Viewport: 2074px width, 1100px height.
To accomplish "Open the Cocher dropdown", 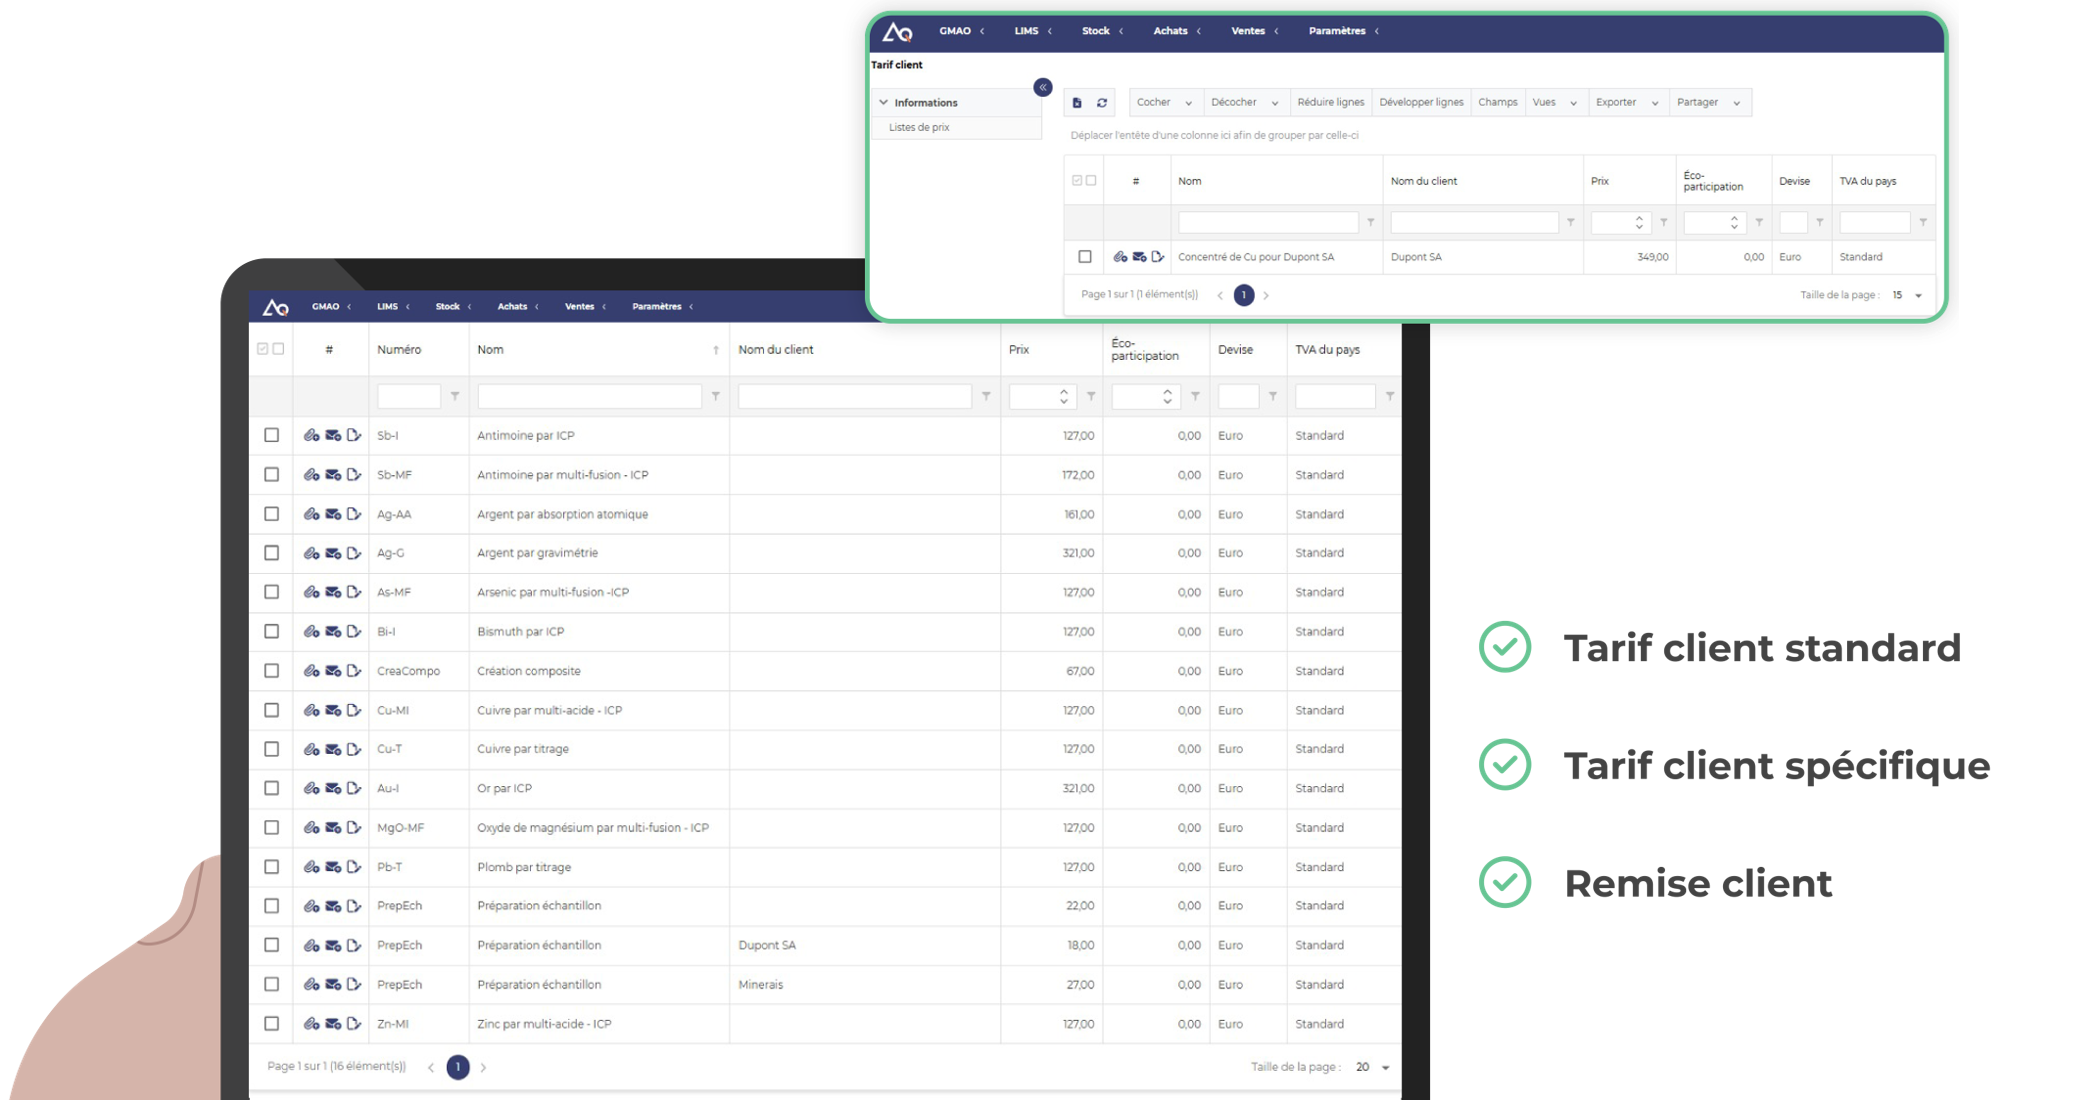I will click(1165, 102).
